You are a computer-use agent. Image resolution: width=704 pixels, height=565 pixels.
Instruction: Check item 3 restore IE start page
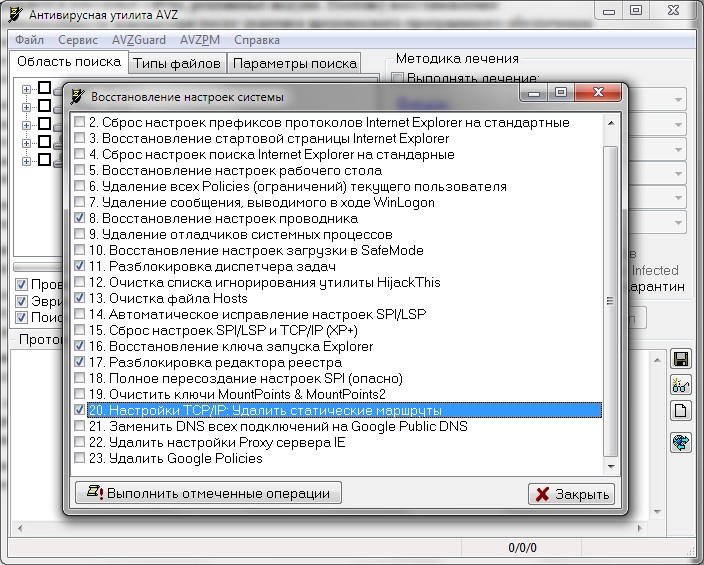tap(79, 138)
